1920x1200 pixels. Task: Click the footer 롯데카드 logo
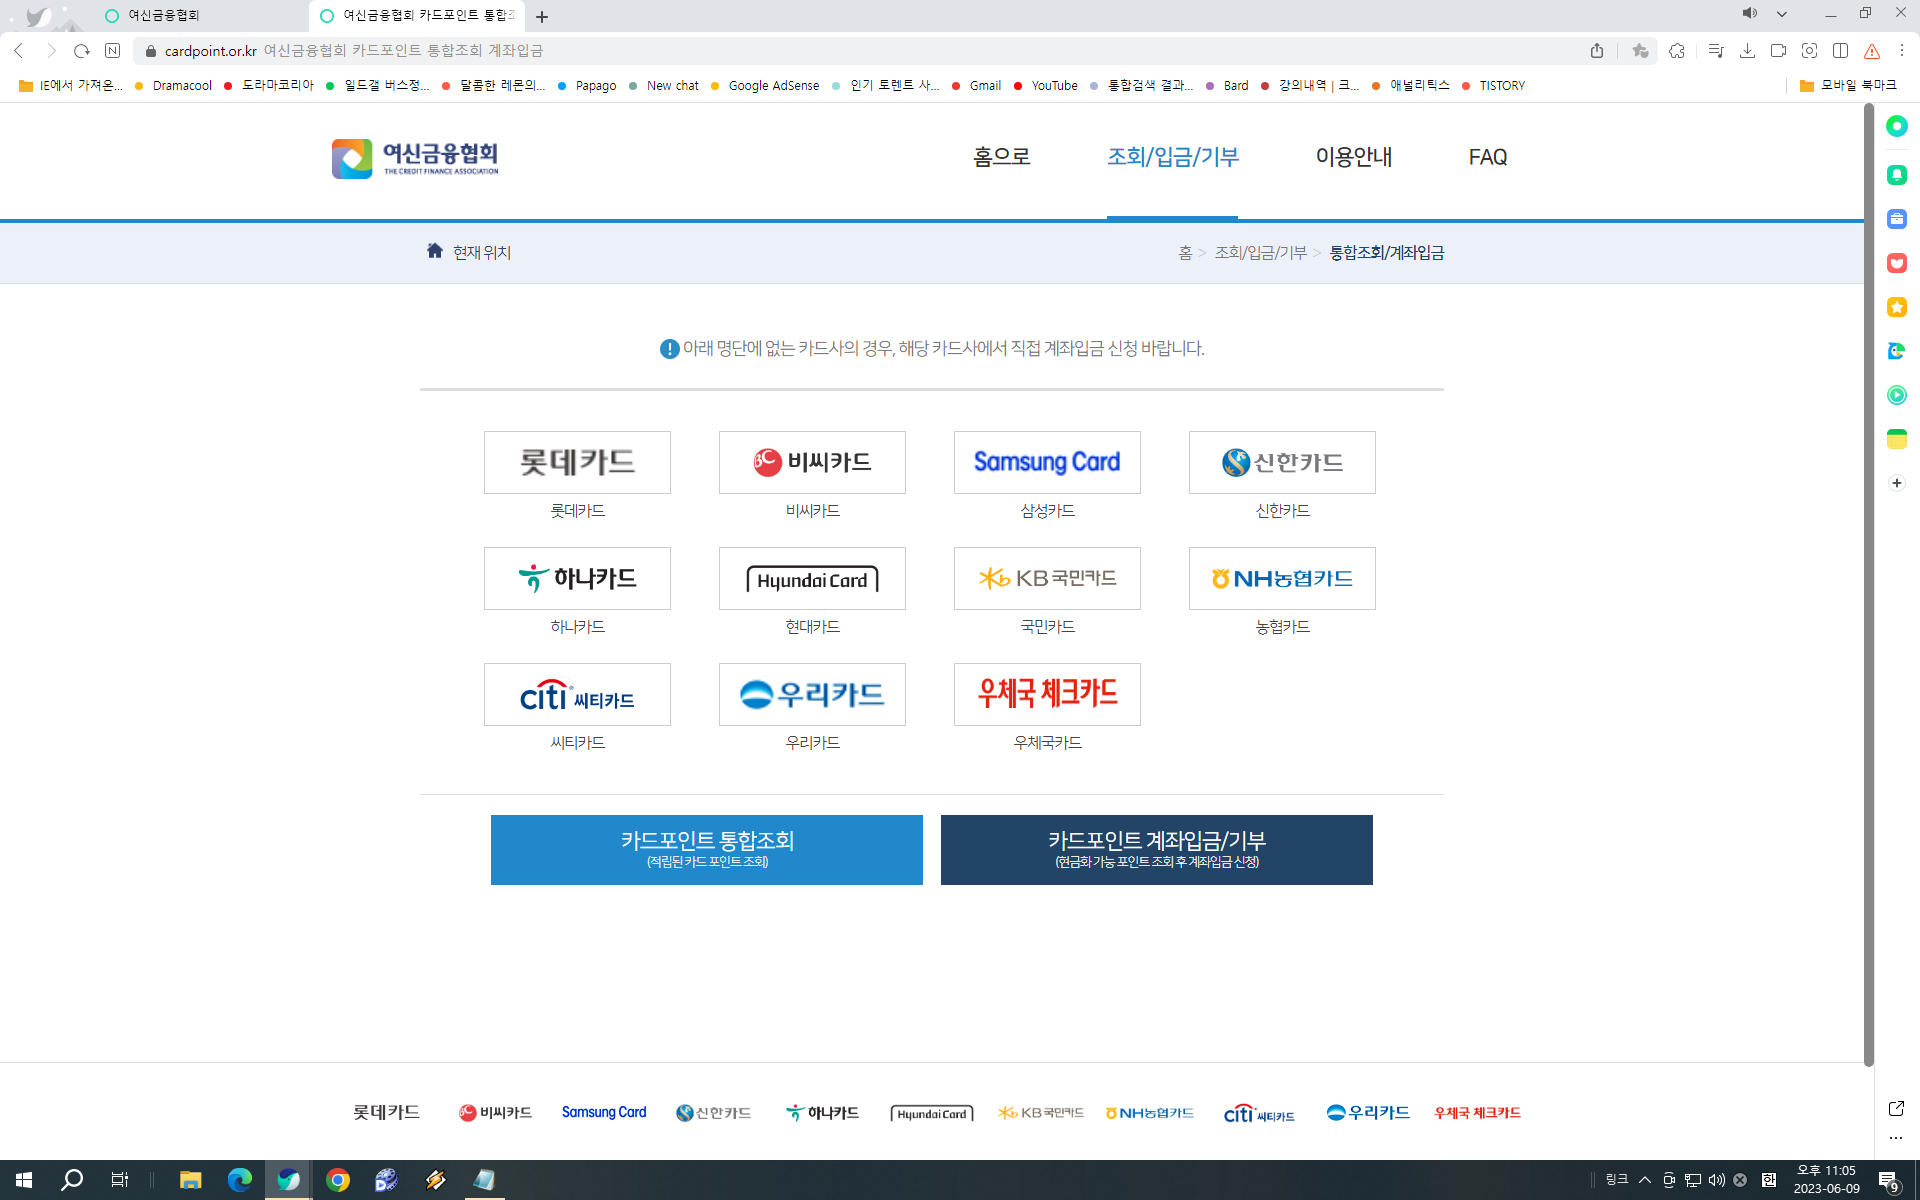(x=387, y=1112)
